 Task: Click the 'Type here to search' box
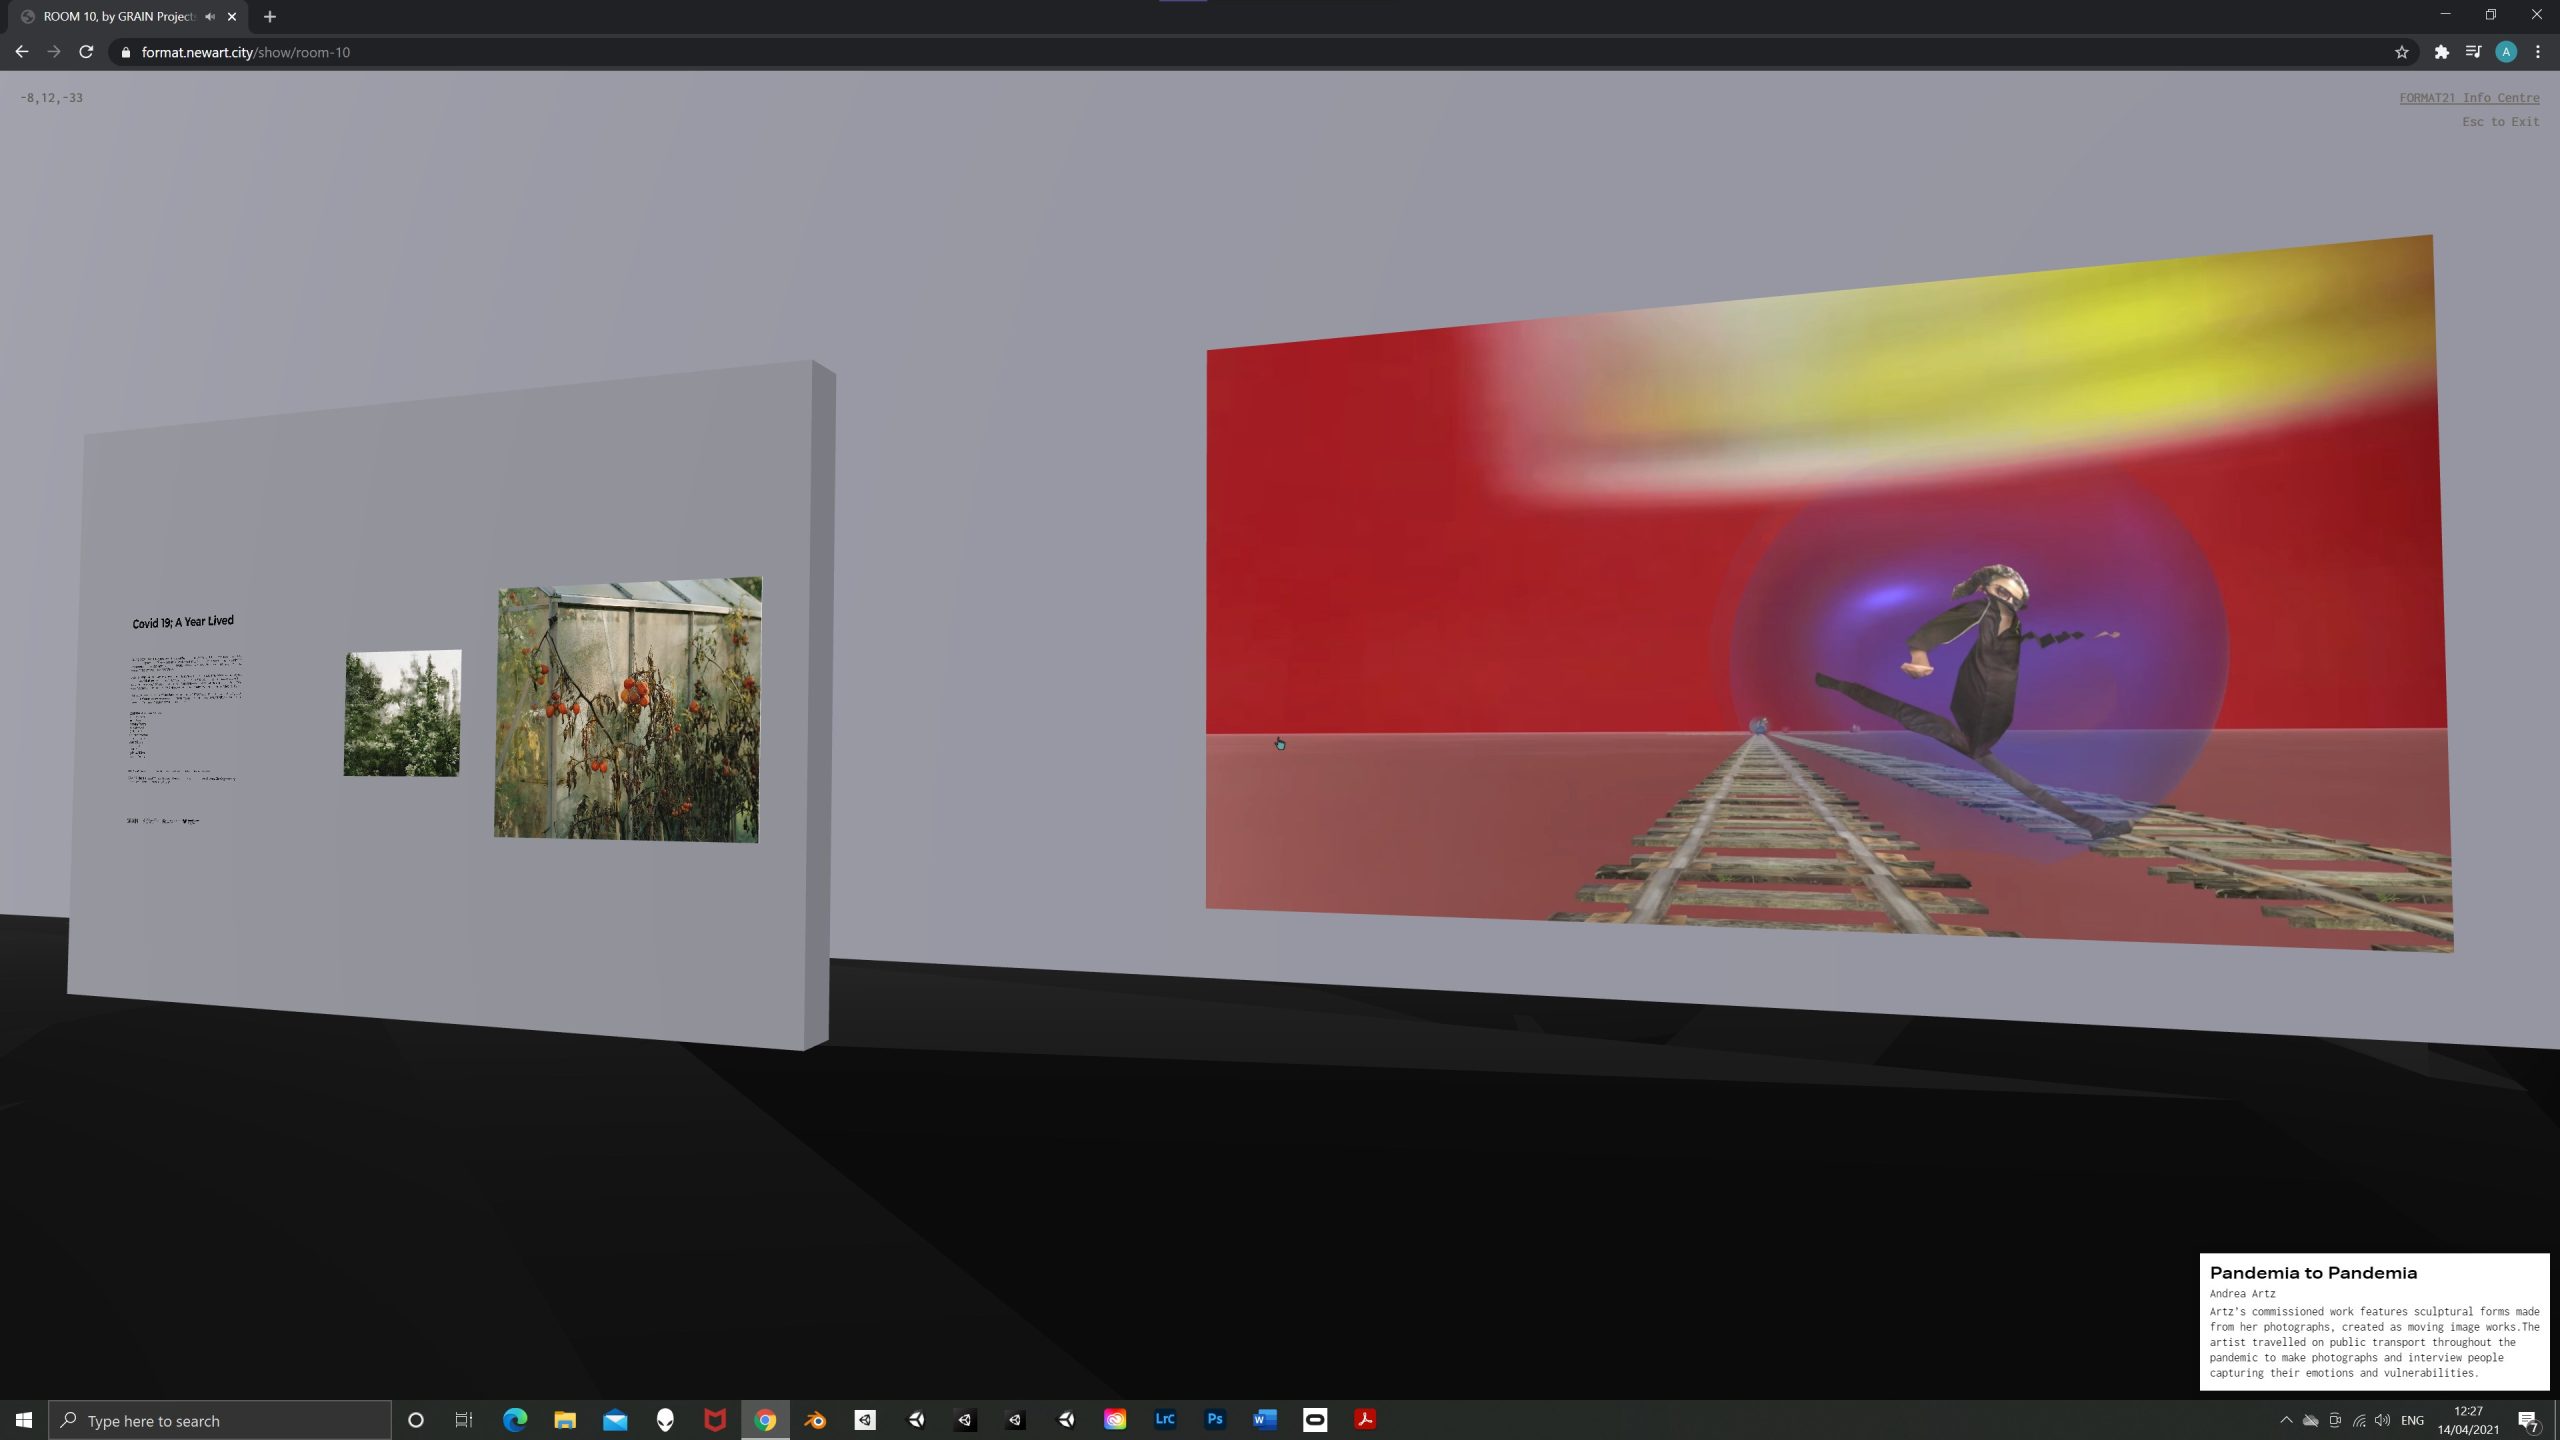point(220,1420)
